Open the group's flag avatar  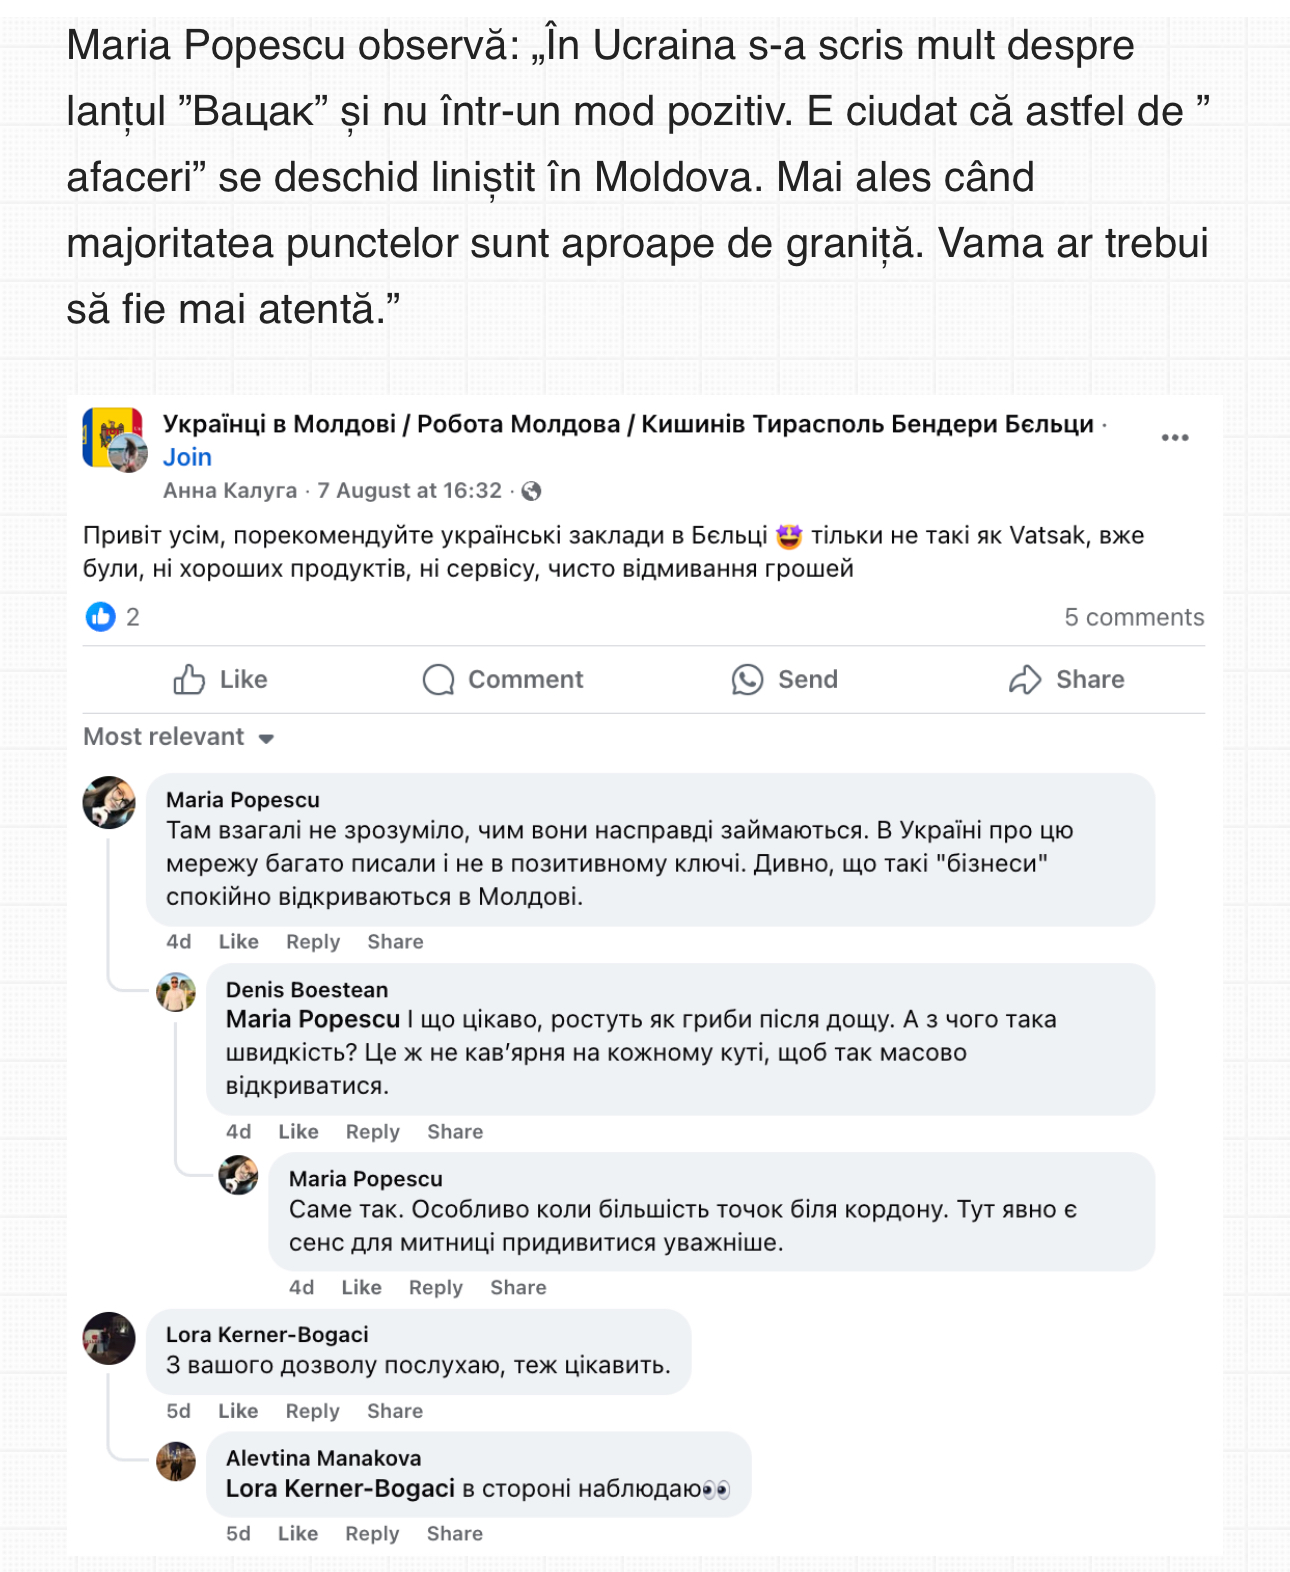tap(113, 438)
